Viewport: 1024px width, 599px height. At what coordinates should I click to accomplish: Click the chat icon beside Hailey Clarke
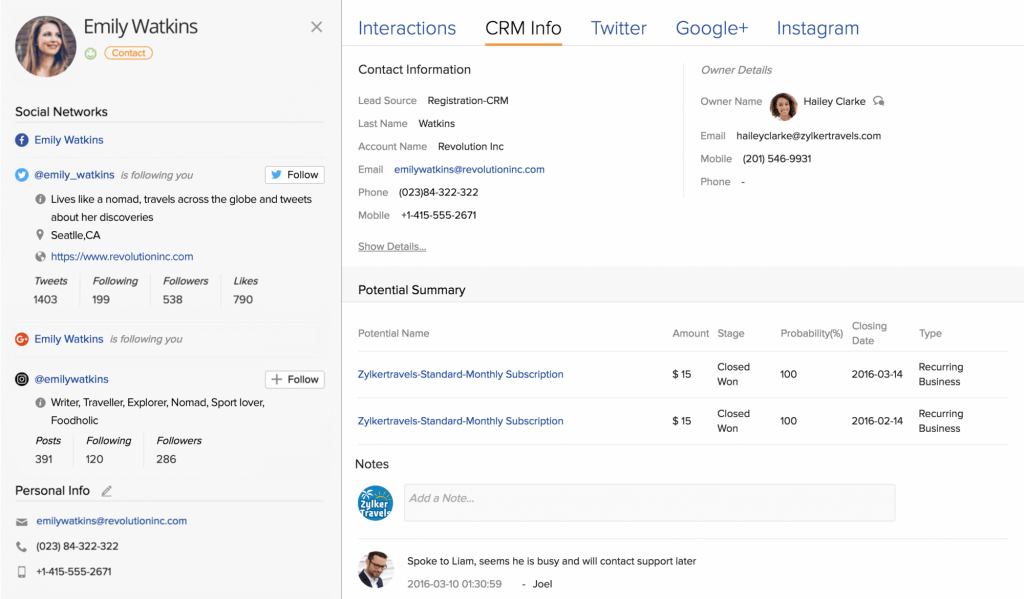point(878,101)
